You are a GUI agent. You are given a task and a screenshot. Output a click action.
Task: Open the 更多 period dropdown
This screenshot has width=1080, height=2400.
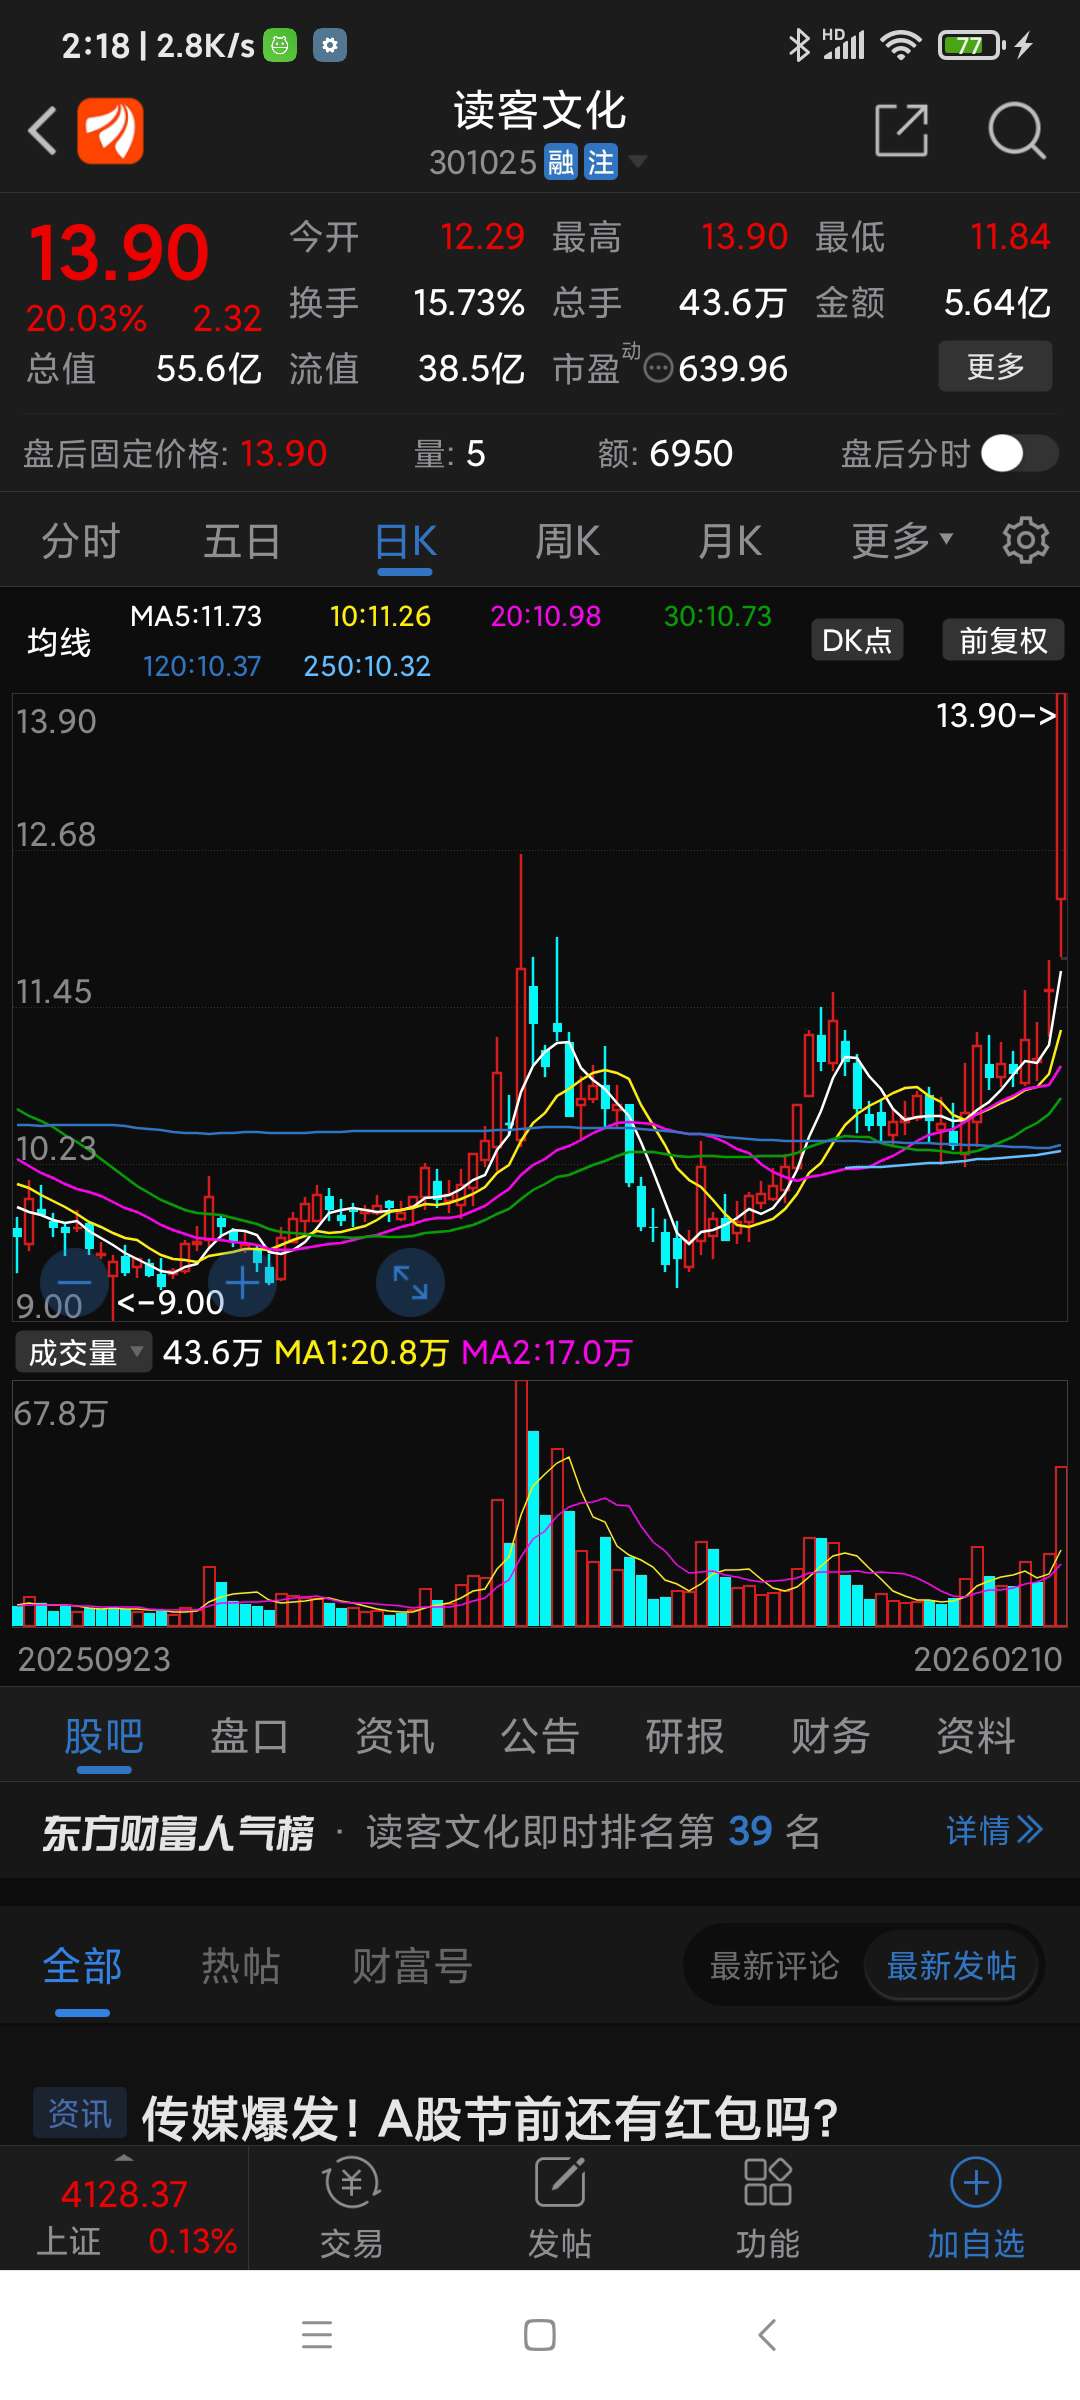[x=902, y=541]
